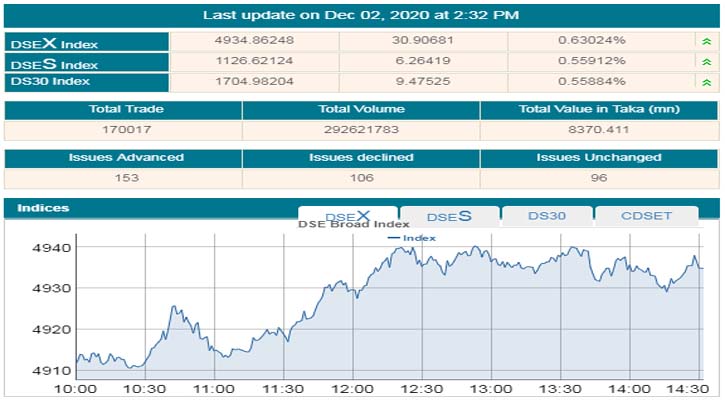725x400 pixels.
Task: Click the DSES Index green up-arrow icon
Action: click(x=707, y=62)
